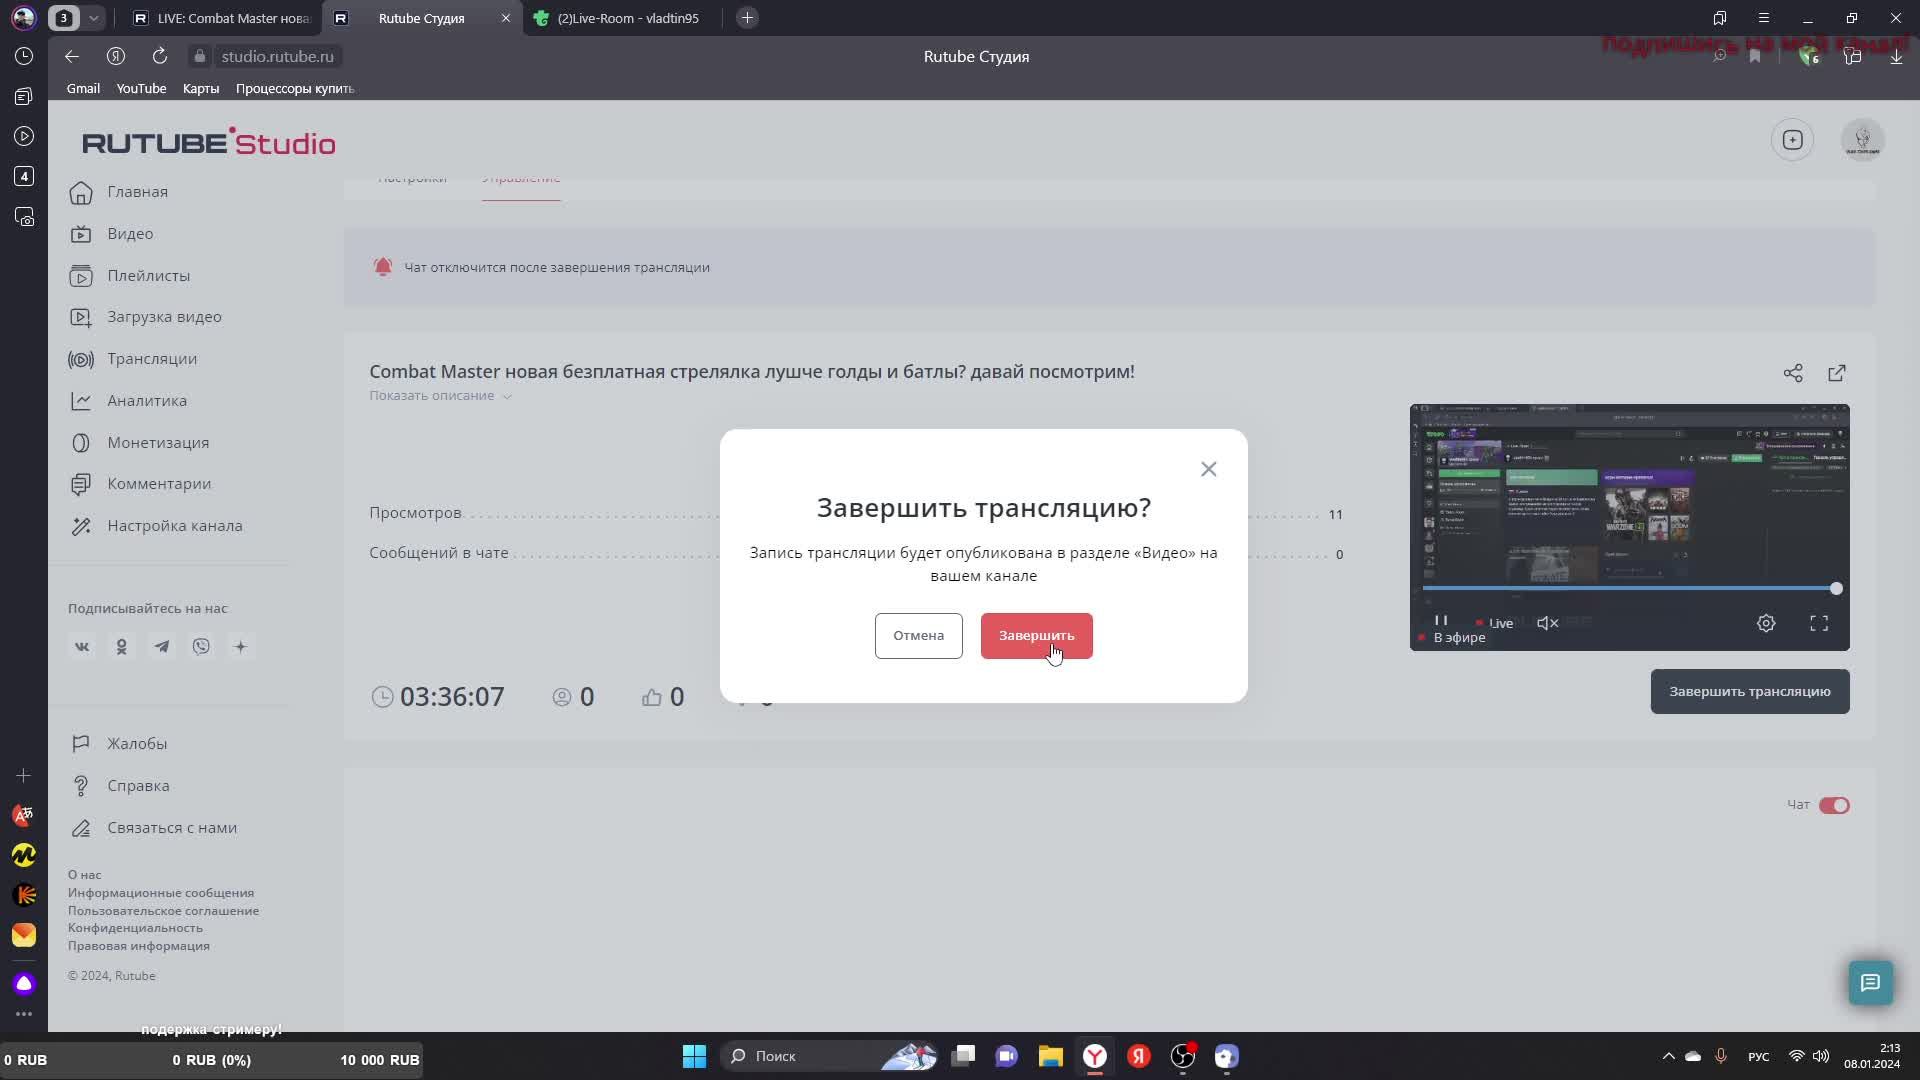Open Трансляции in the sidebar menu
Image resolution: width=1920 pixels, height=1080 pixels.
[152, 359]
